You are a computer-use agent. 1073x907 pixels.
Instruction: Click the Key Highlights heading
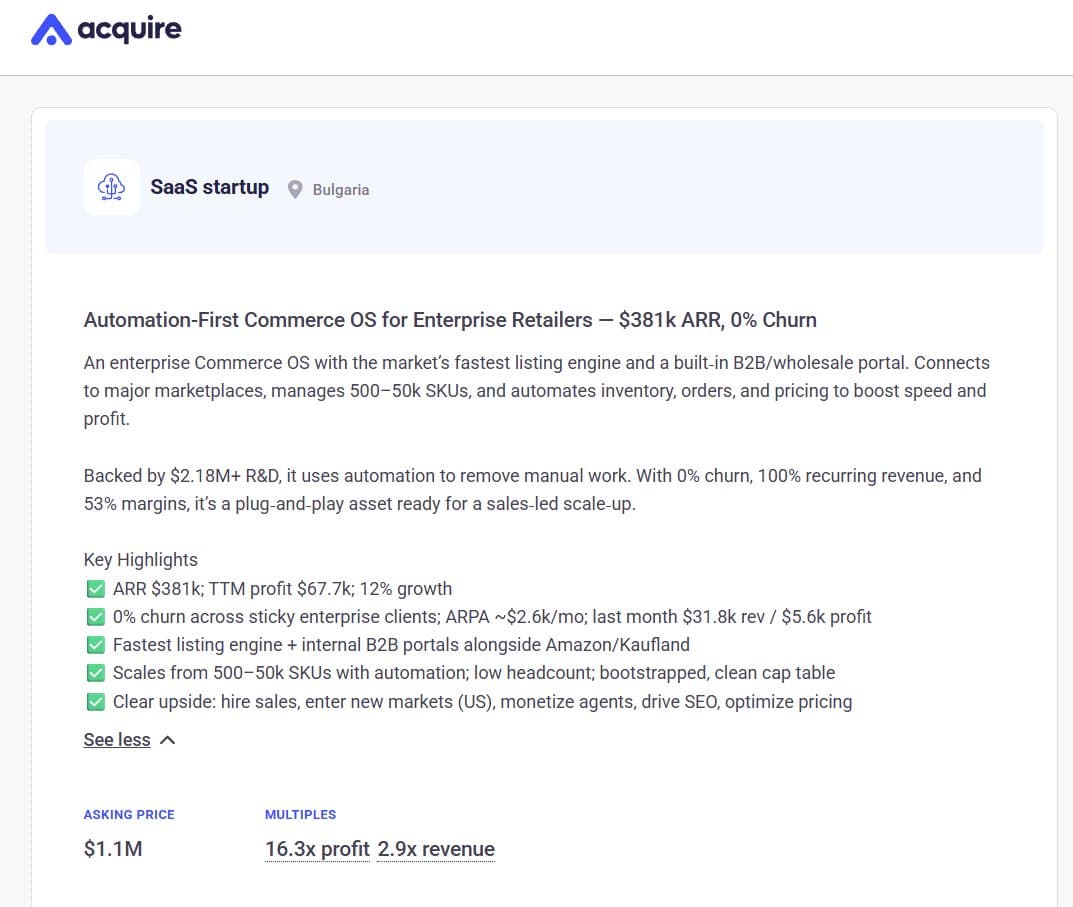[141, 559]
